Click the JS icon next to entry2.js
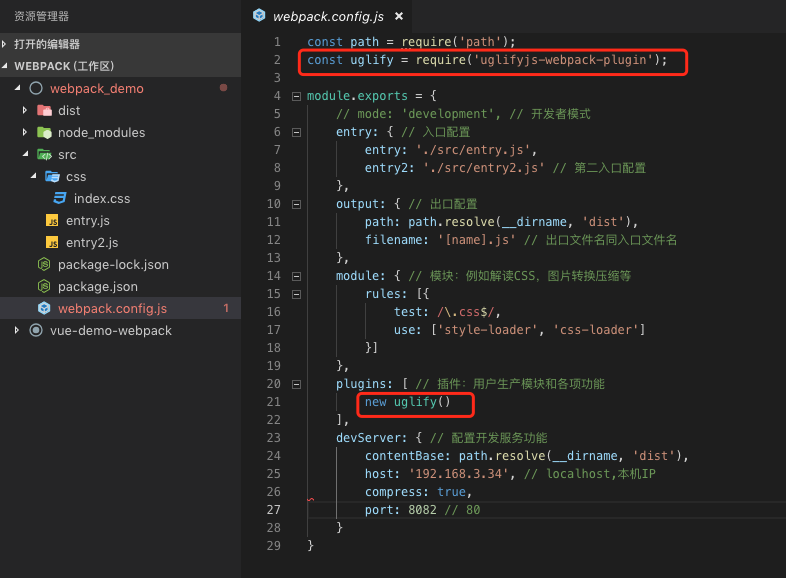 (52, 243)
